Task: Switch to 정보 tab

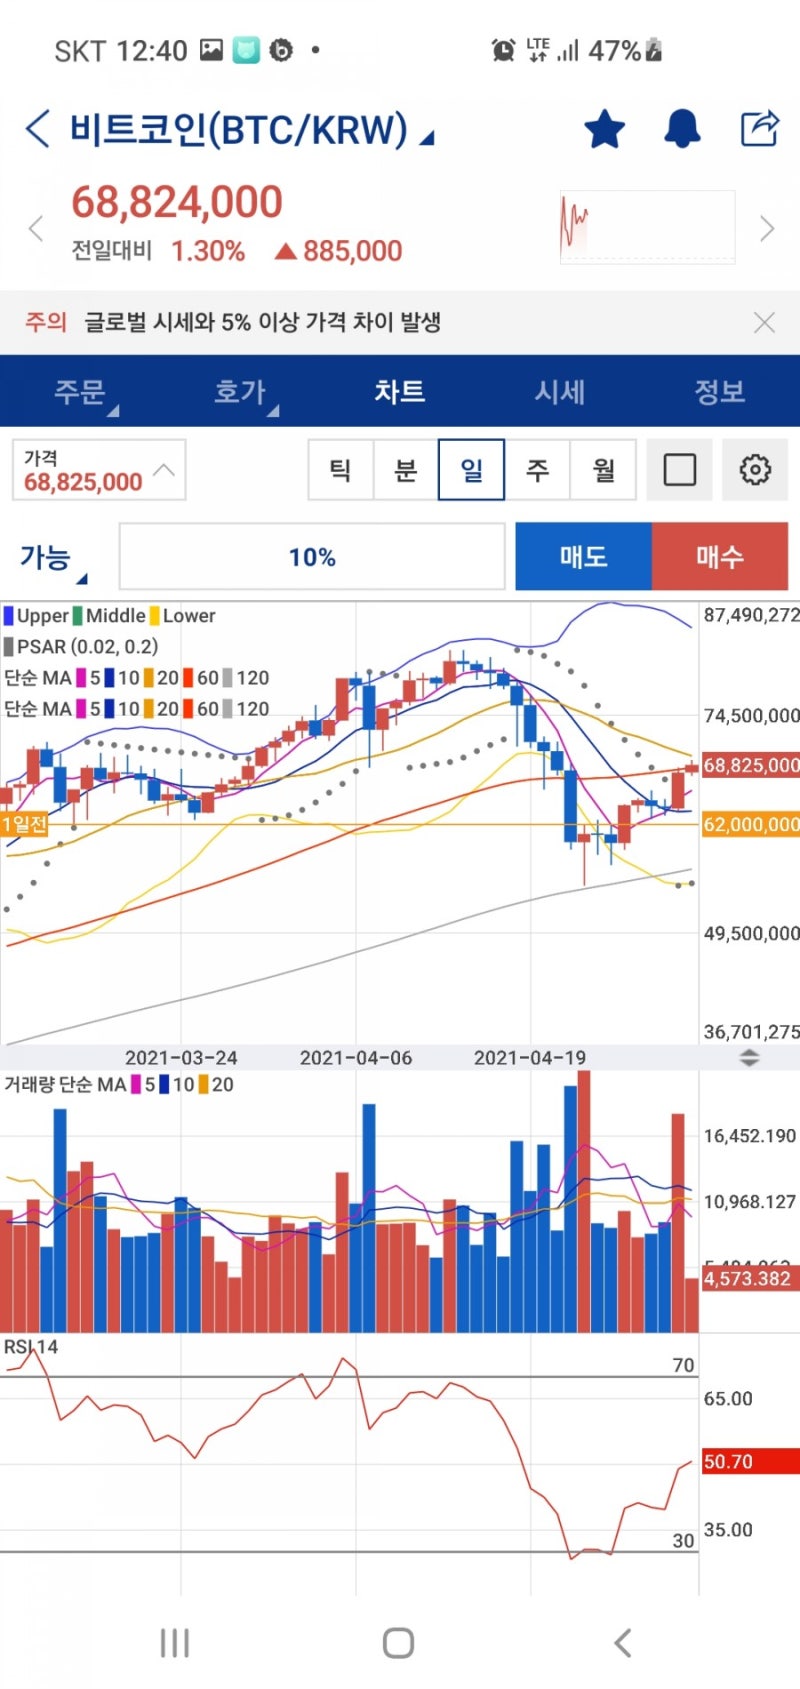Action: 720,391
